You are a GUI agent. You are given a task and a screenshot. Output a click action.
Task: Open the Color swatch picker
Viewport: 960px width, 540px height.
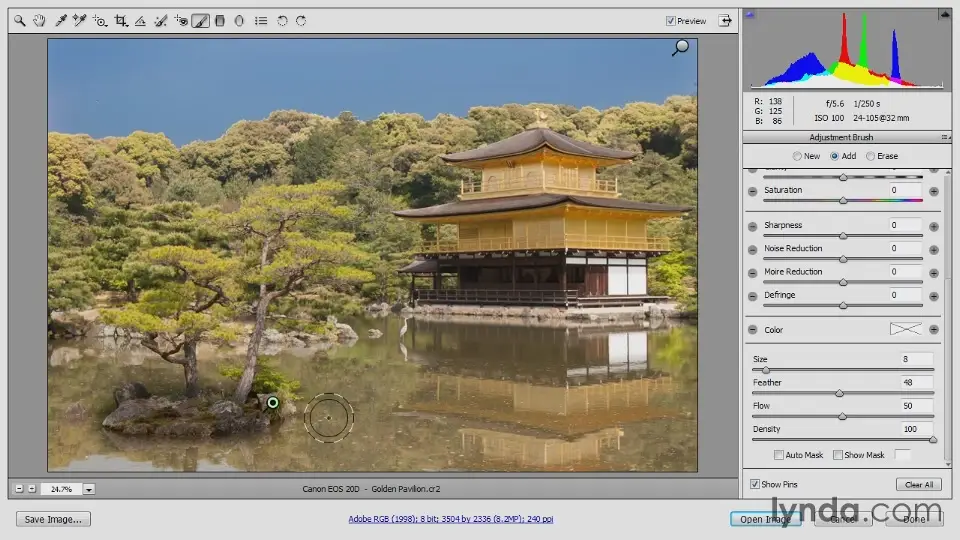coord(905,329)
